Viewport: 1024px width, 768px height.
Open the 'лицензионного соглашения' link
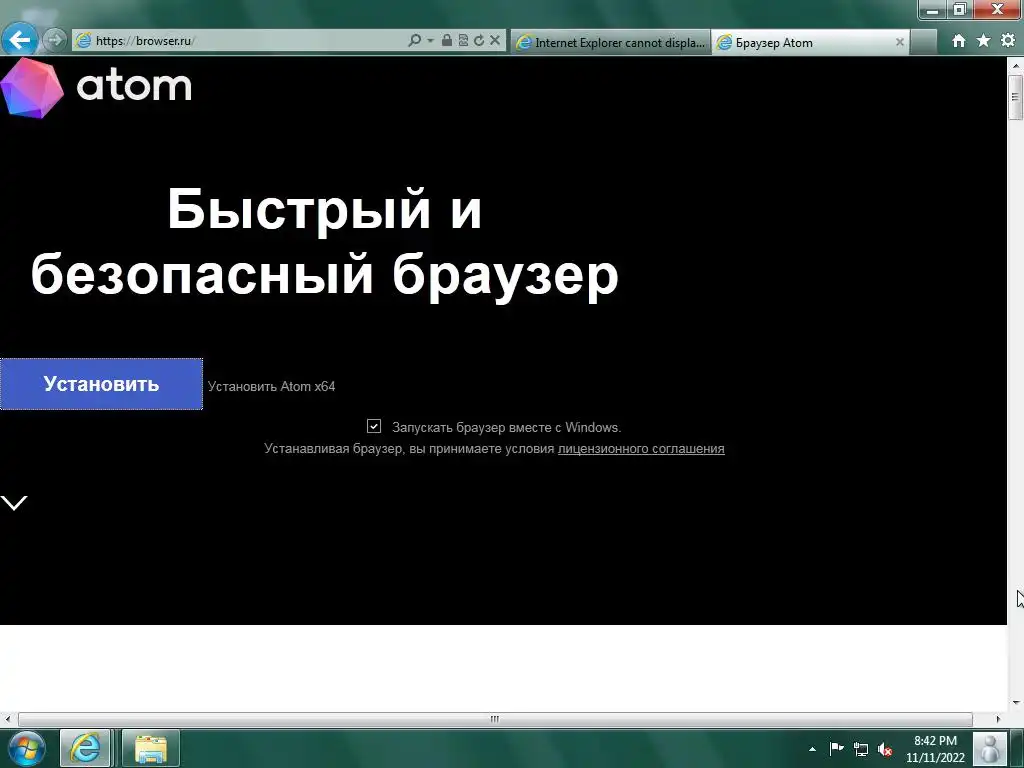[x=641, y=449]
